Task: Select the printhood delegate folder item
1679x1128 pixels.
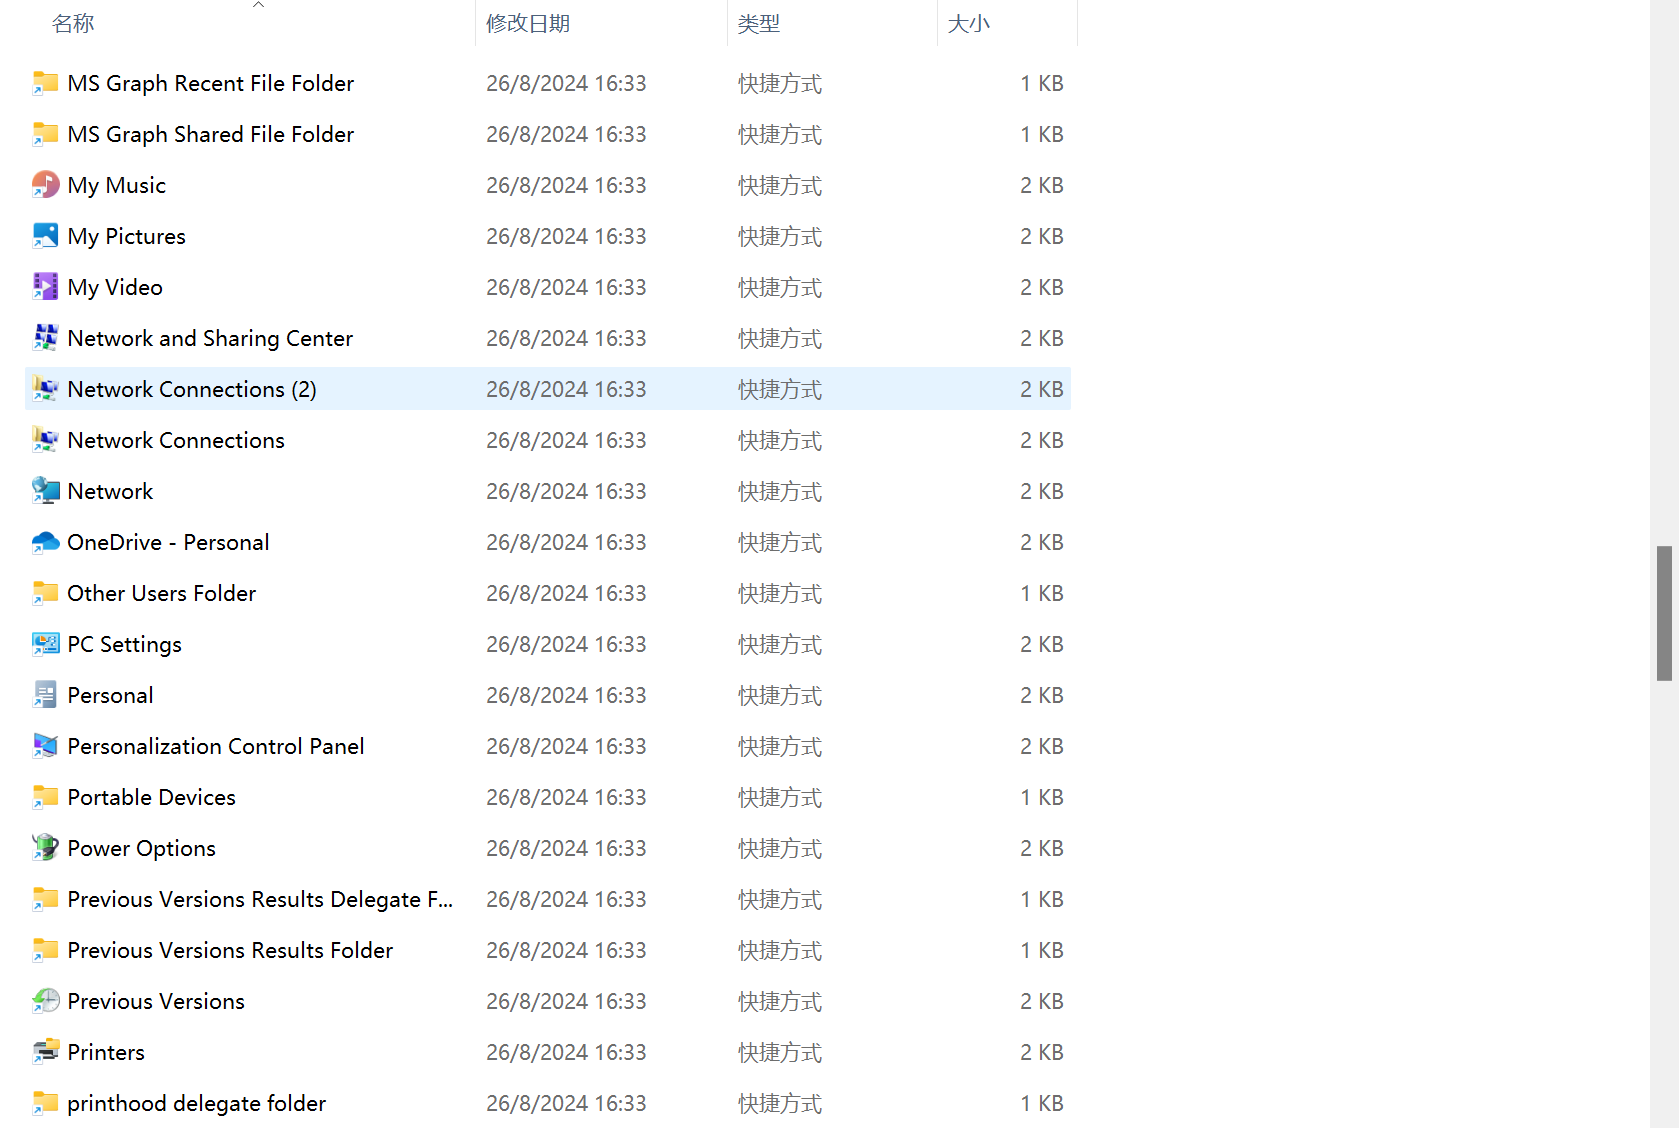Action: [196, 1103]
